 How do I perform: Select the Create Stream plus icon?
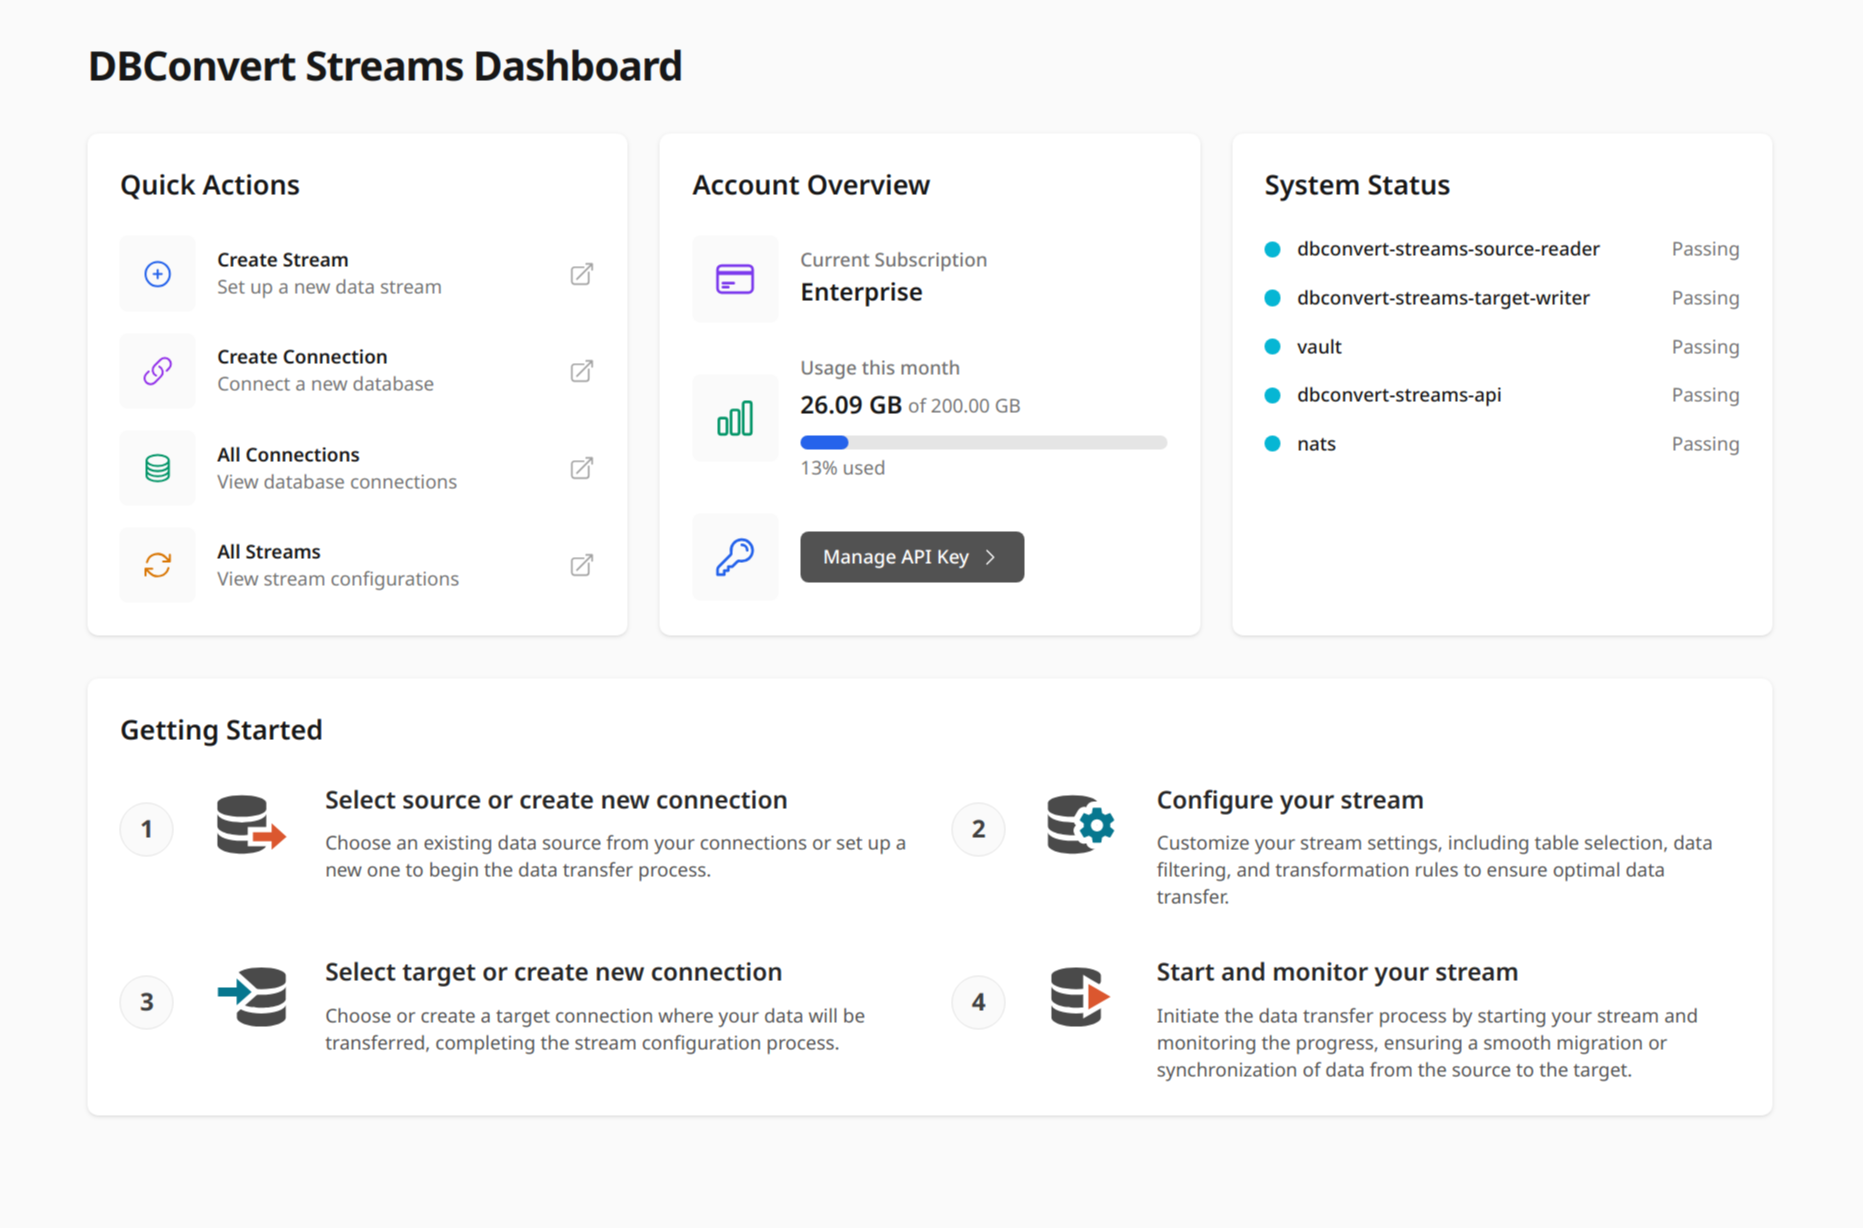(157, 273)
